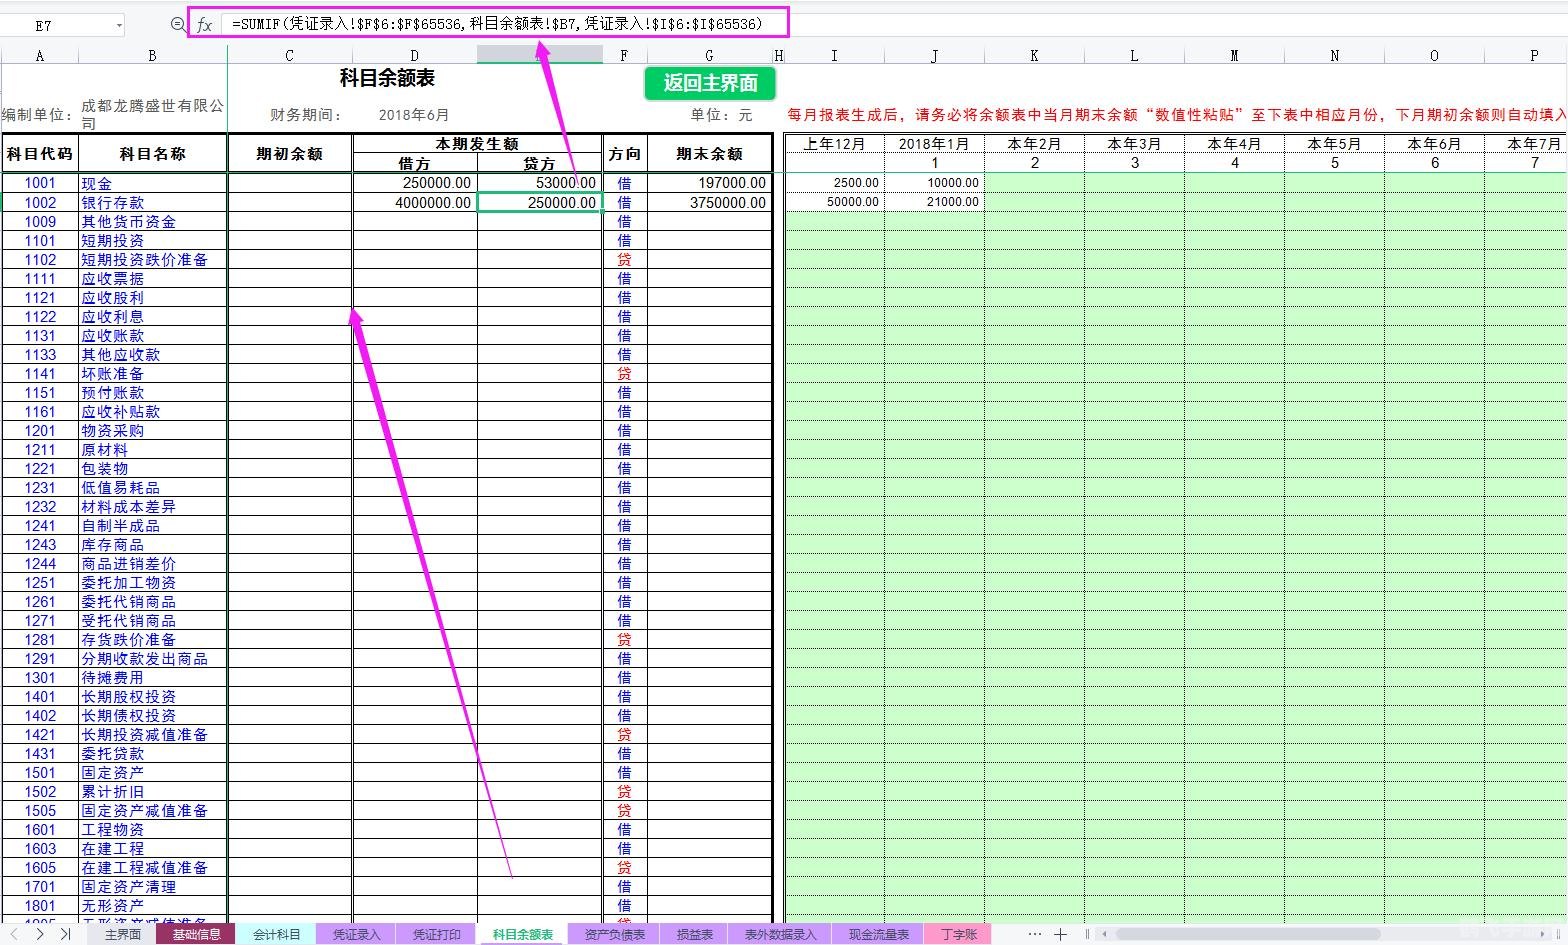This screenshot has width=1568, height=945.
Task: Click the magnifier icon beside formula bar
Action: tap(177, 25)
